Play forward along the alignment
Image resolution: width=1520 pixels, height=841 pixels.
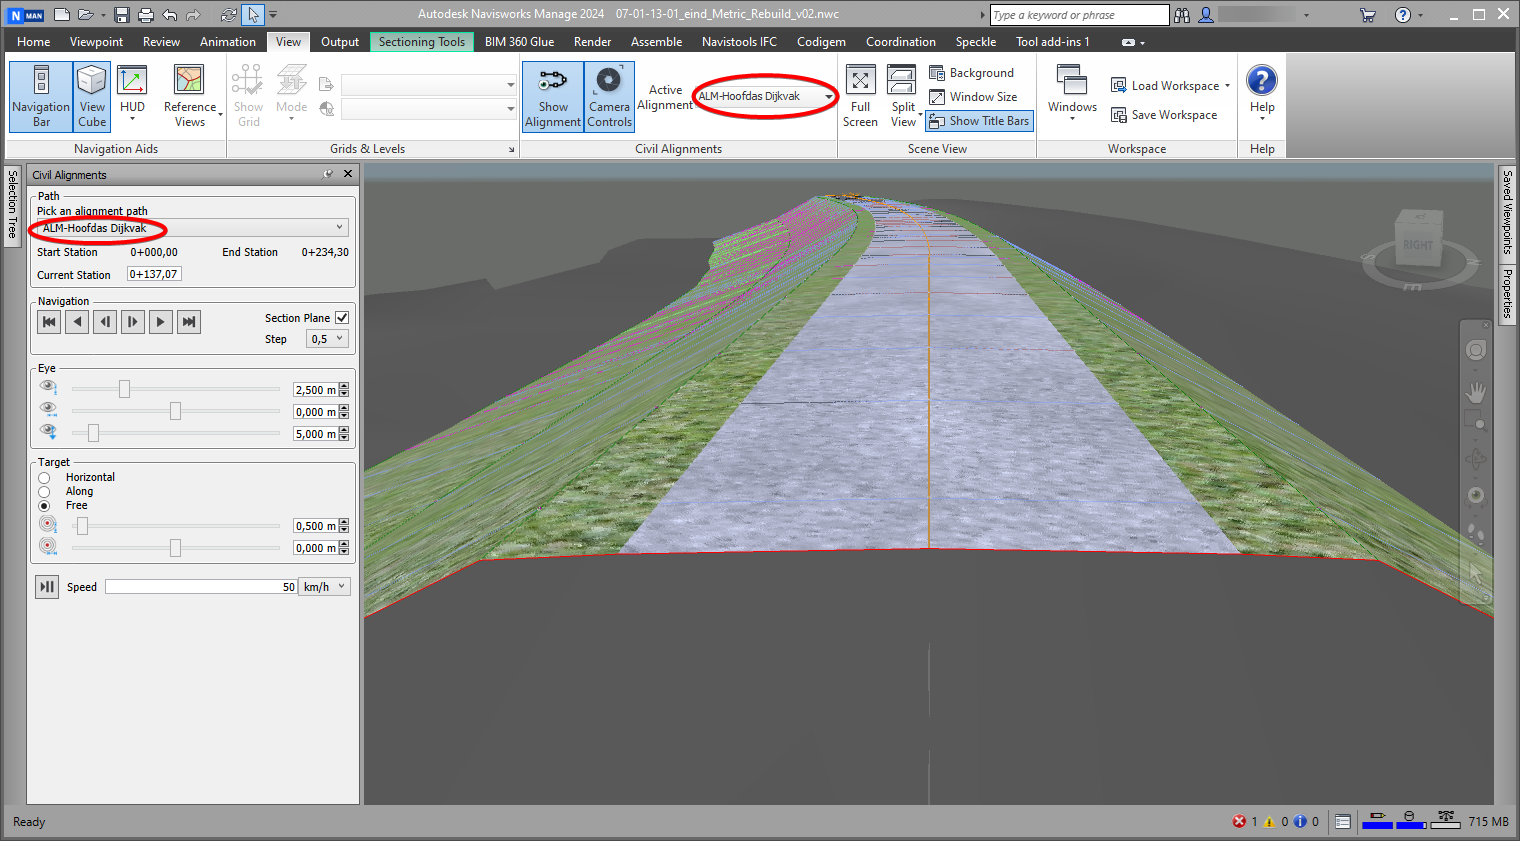(161, 322)
